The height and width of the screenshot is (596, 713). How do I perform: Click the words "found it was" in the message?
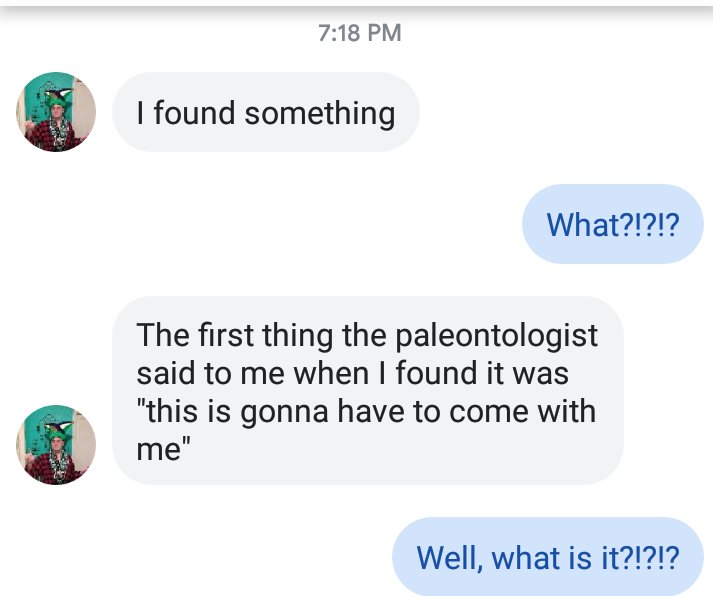(x=482, y=373)
